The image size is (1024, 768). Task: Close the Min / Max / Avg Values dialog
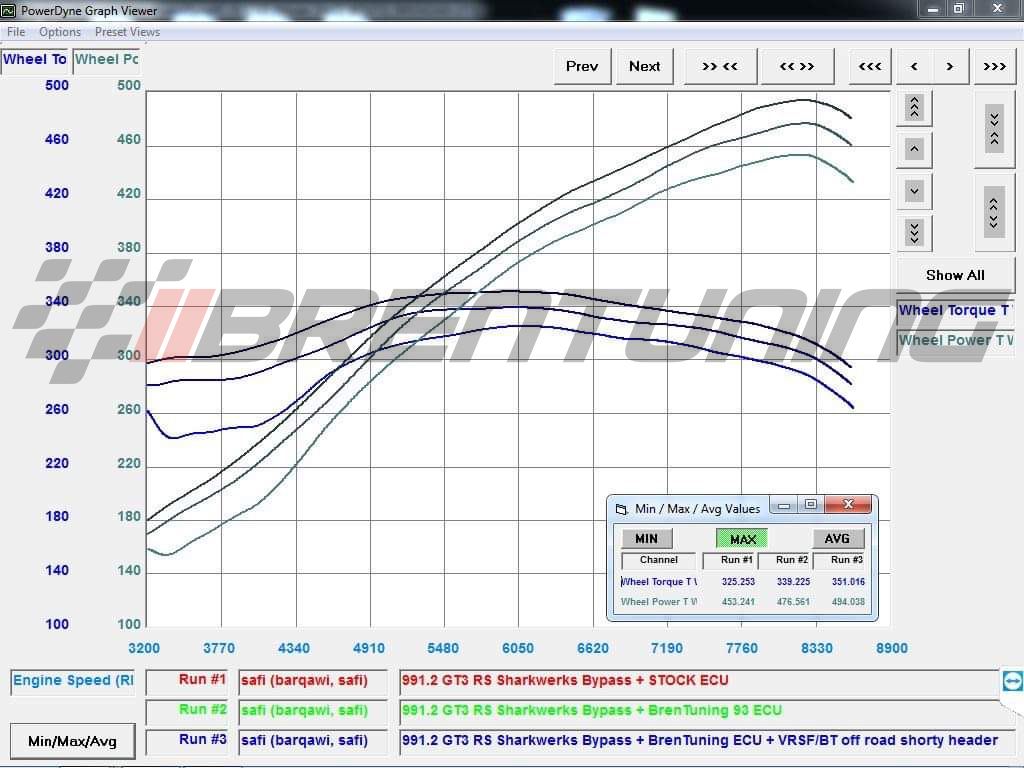[x=848, y=504]
